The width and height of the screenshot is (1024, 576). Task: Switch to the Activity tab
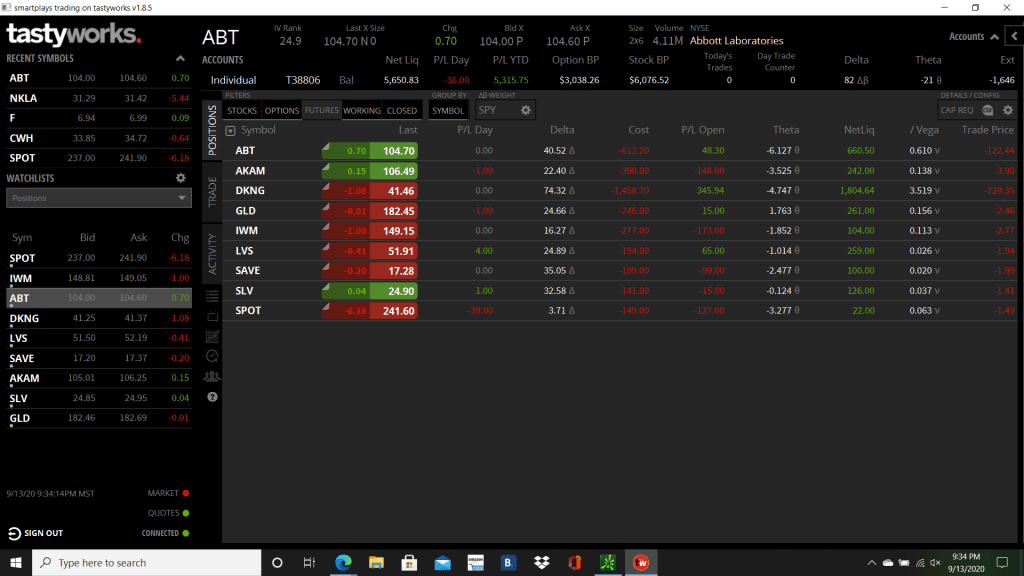(x=212, y=253)
